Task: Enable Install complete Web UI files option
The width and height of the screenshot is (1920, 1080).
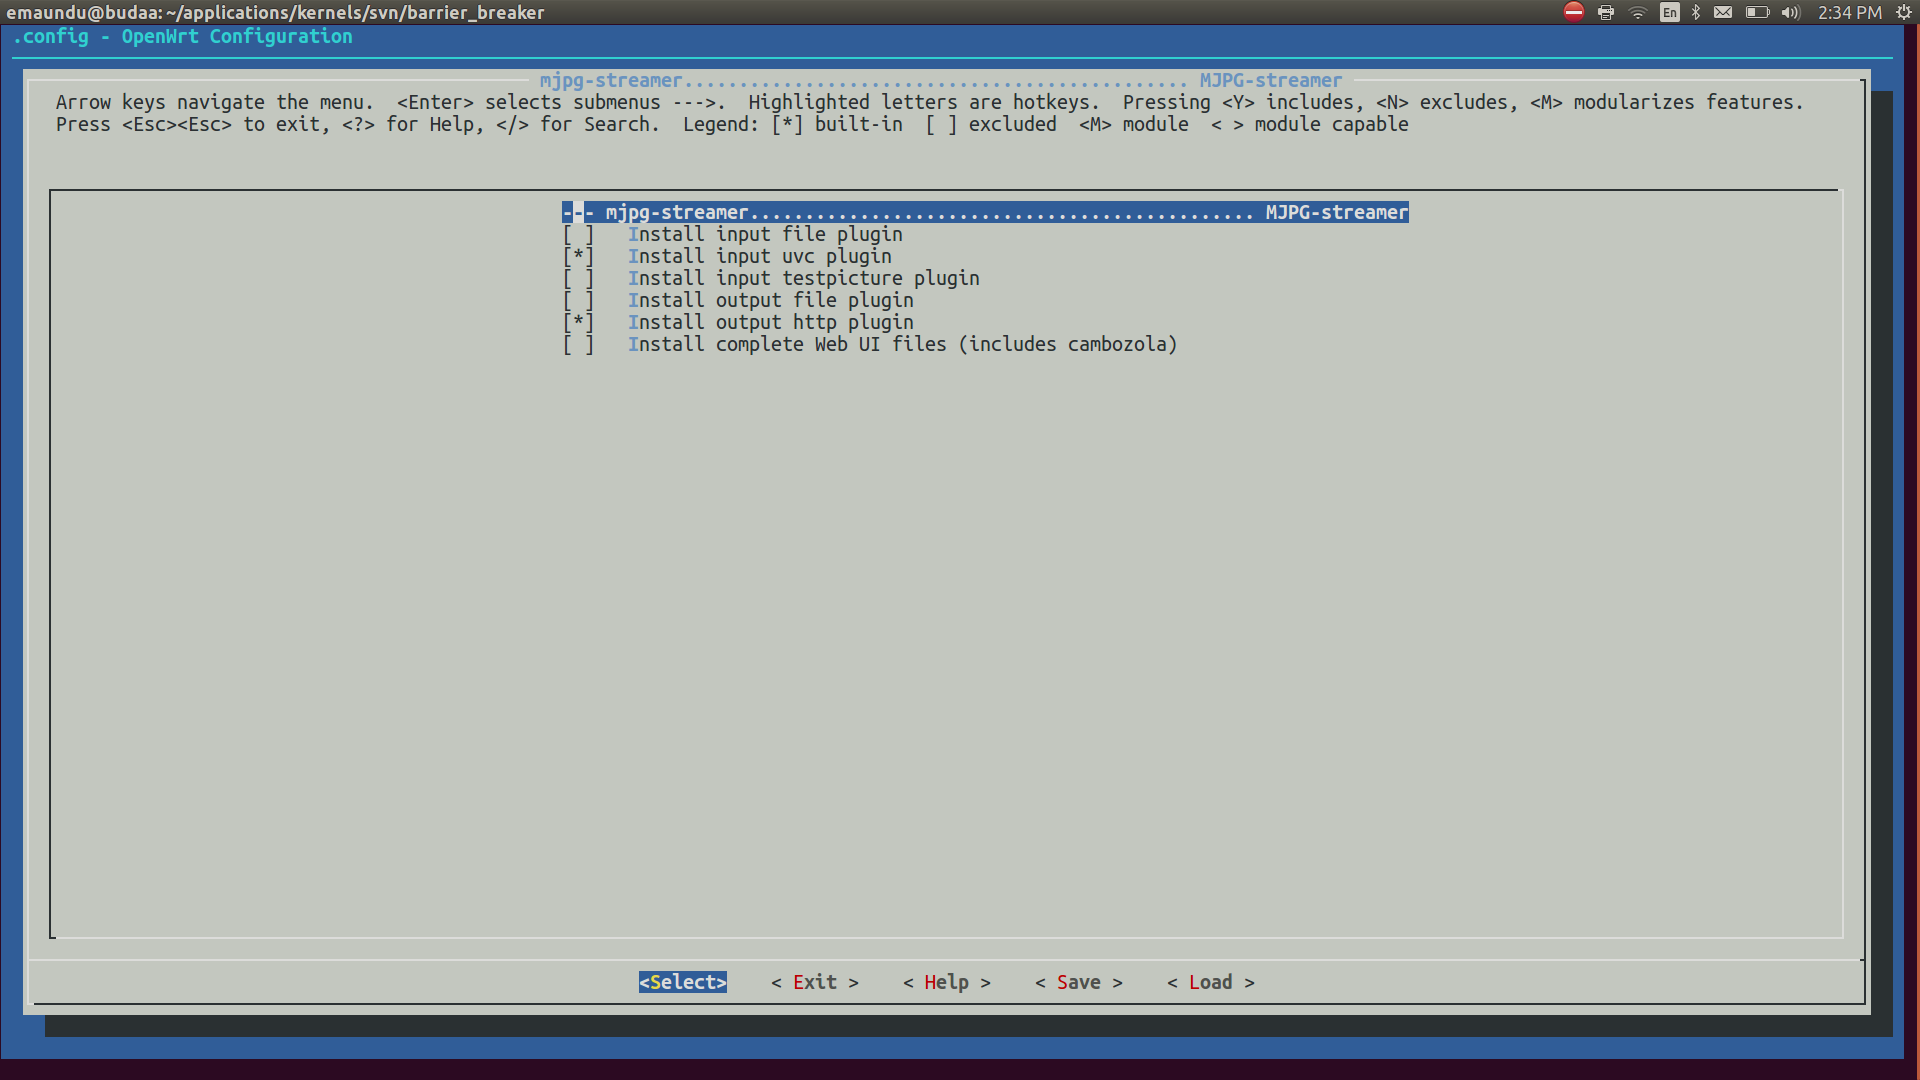Action: (x=578, y=344)
